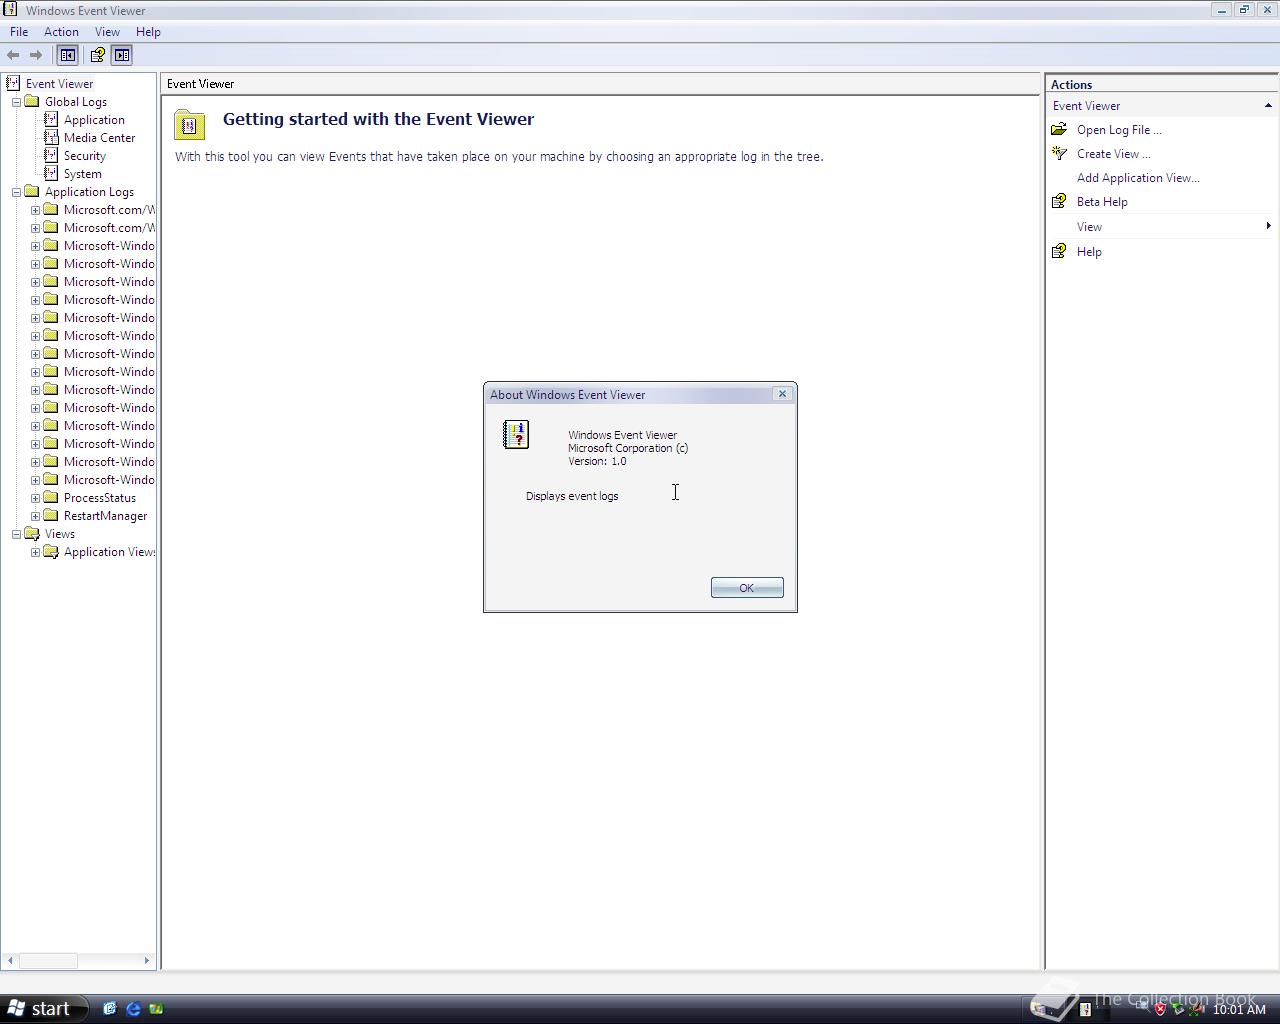Click the Create View funnel icon

1059,154
